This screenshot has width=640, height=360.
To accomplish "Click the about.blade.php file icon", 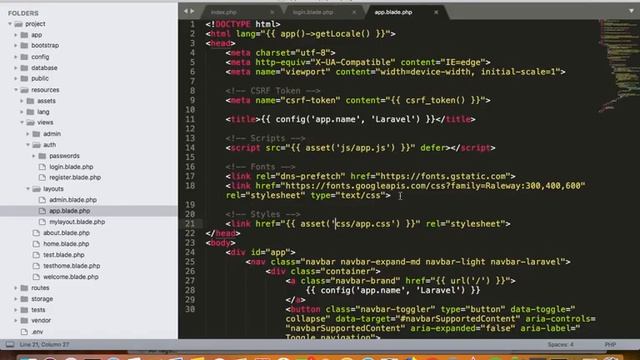I will point(36,233).
